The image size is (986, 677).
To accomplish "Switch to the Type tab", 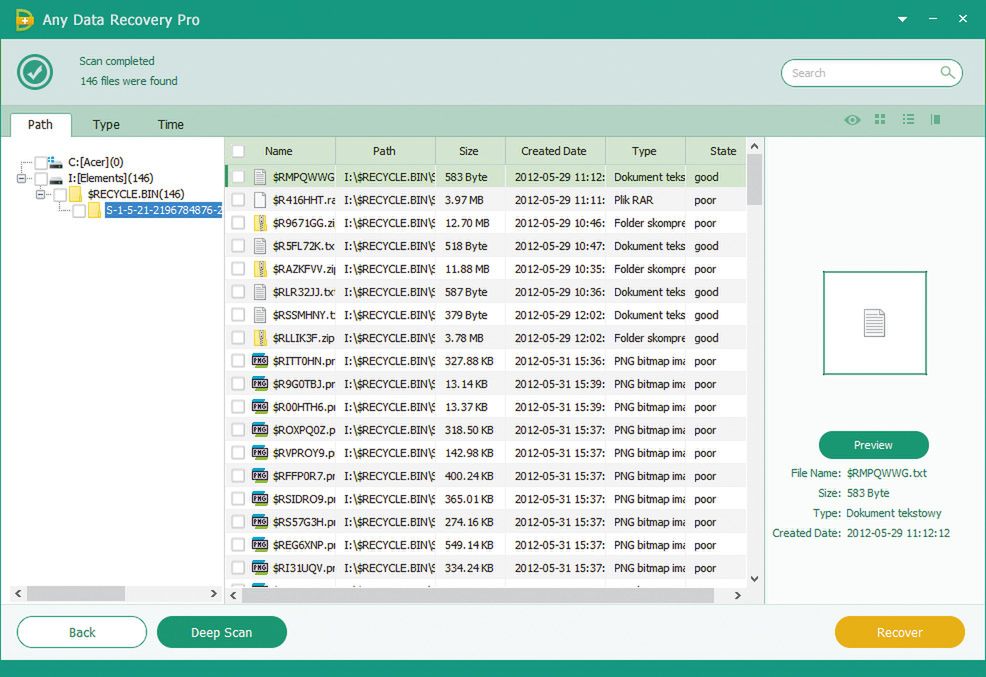I will tap(106, 125).
